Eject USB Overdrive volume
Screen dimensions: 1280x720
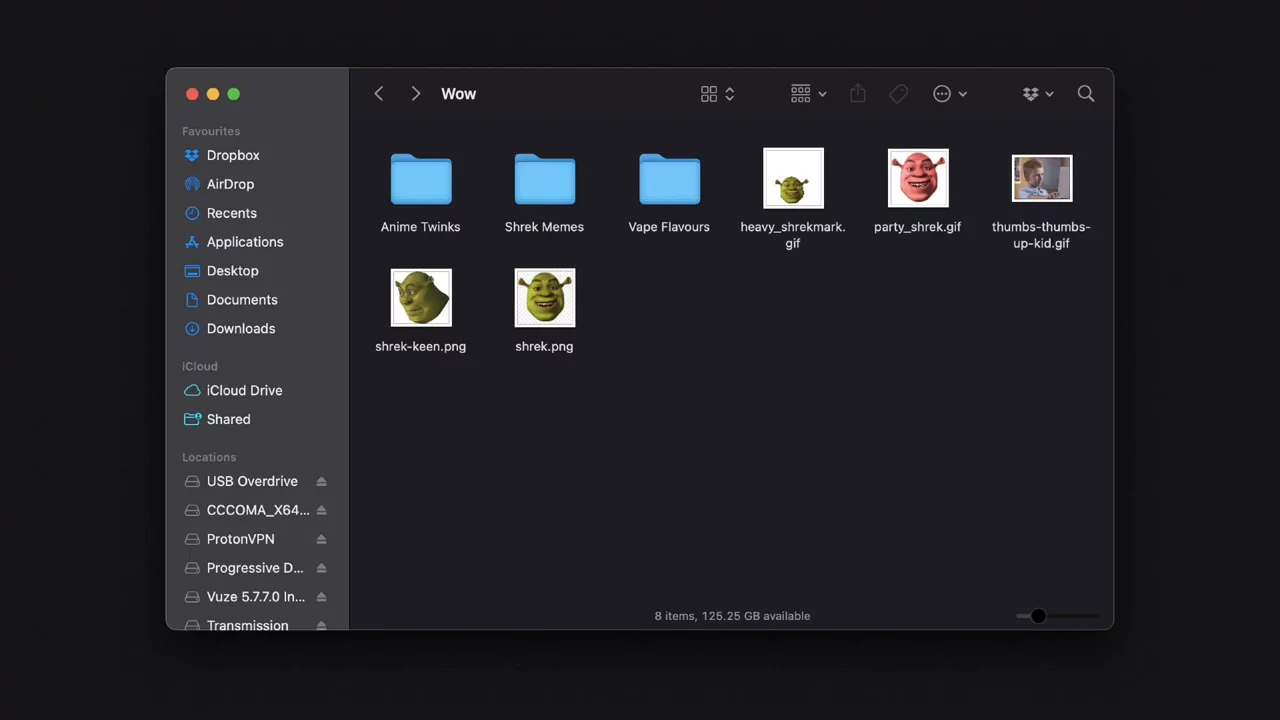(x=321, y=481)
